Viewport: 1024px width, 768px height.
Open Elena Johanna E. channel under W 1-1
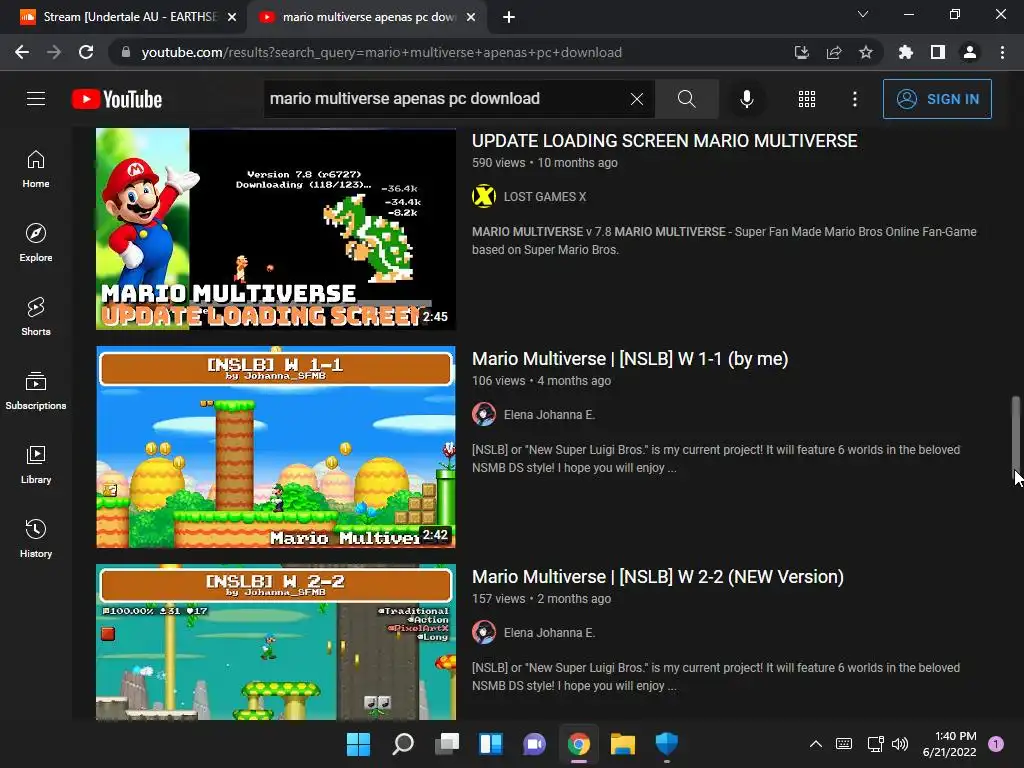(549, 415)
